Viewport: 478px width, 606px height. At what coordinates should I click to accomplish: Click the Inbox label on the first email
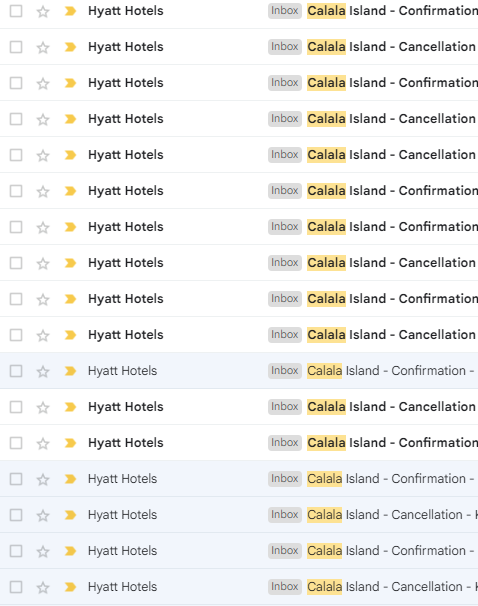[x=285, y=11]
